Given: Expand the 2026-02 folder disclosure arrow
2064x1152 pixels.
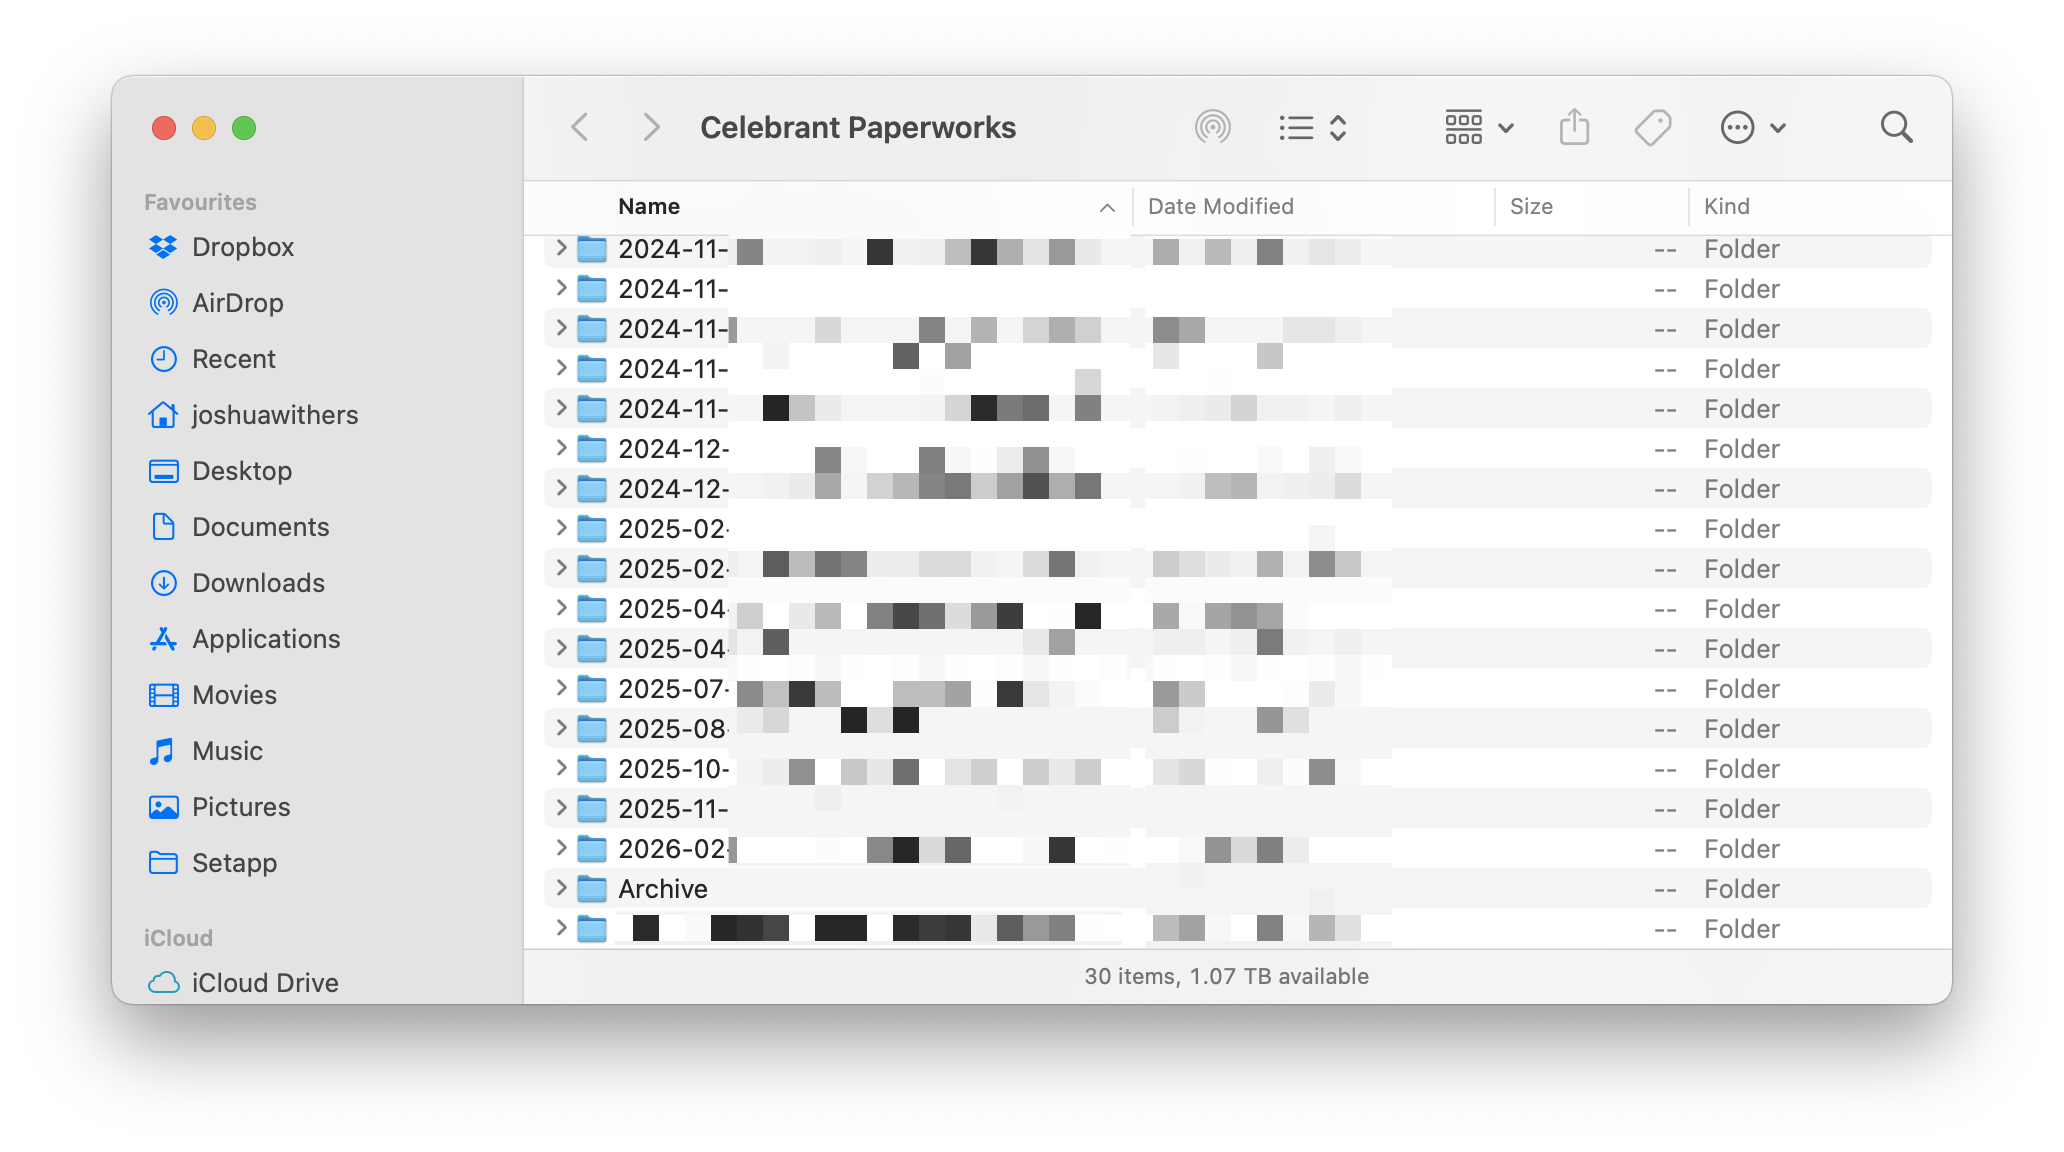Looking at the screenshot, I should coord(561,848).
